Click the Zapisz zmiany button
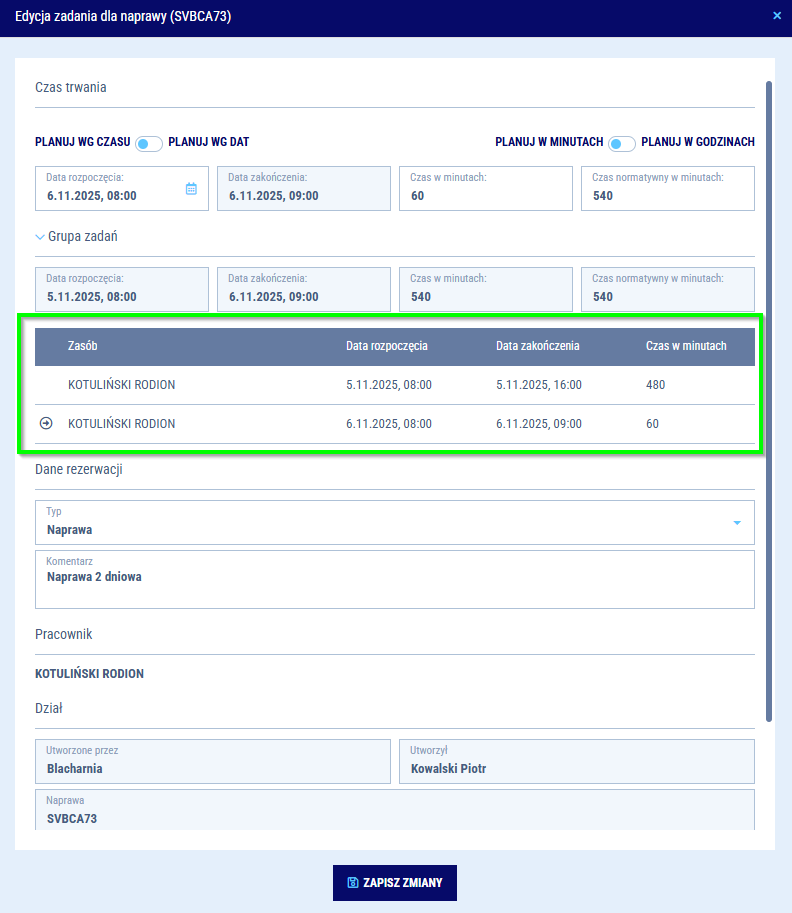 [395, 883]
